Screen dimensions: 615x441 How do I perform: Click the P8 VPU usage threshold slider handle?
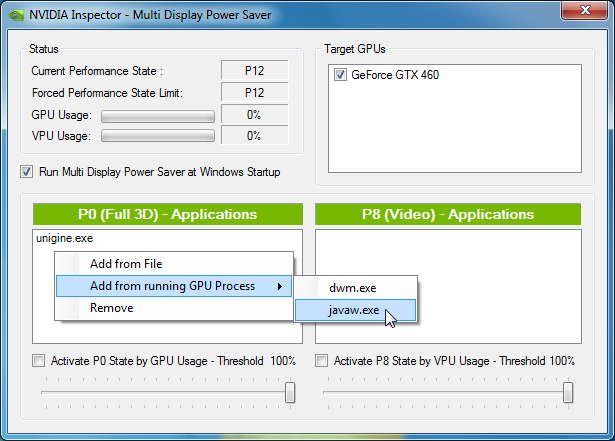pyautogui.click(x=568, y=393)
